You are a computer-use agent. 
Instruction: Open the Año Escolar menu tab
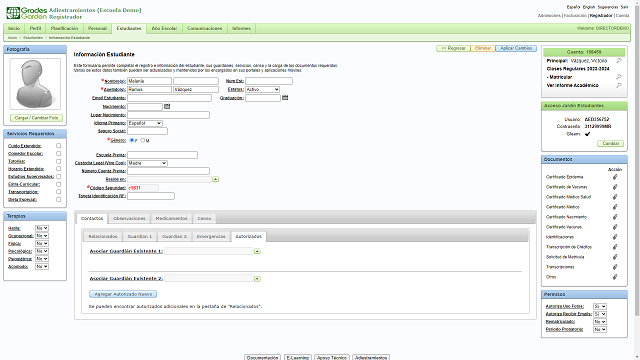click(164, 29)
